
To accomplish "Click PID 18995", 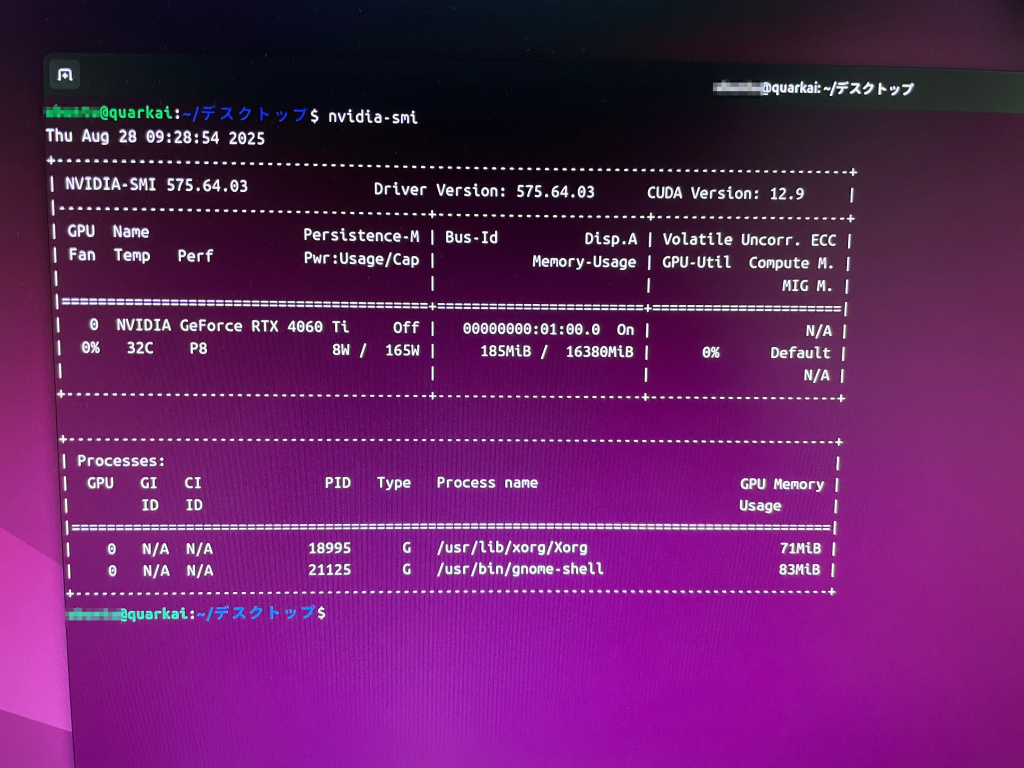I will pyautogui.click(x=330, y=548).
